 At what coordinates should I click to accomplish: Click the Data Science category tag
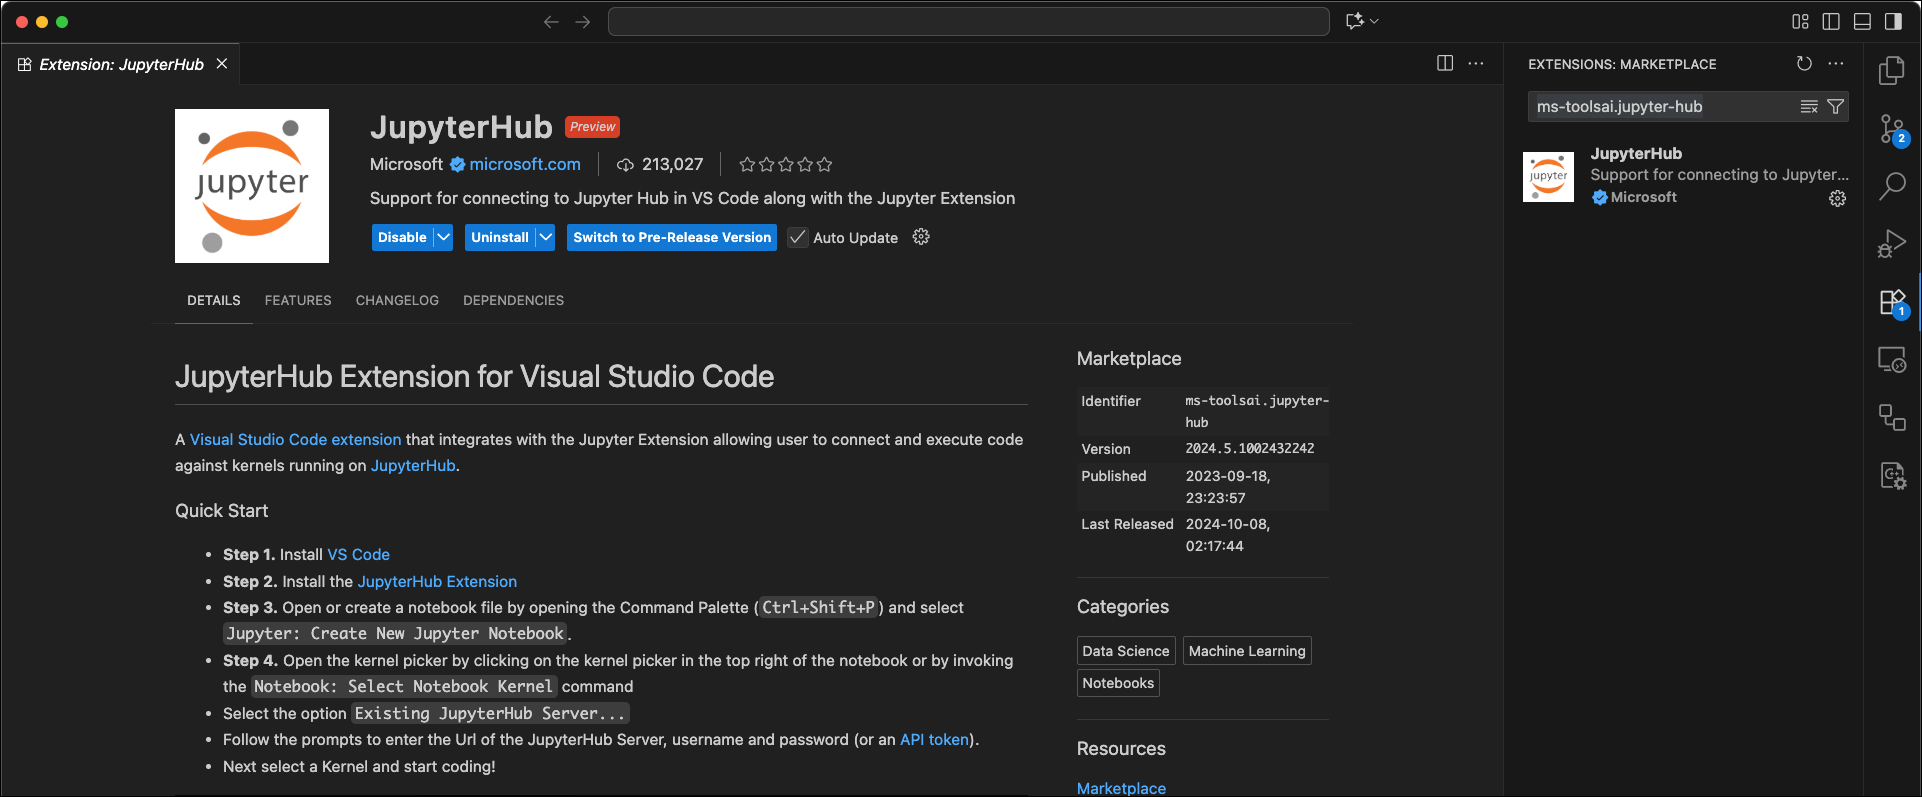(1126, 651)
